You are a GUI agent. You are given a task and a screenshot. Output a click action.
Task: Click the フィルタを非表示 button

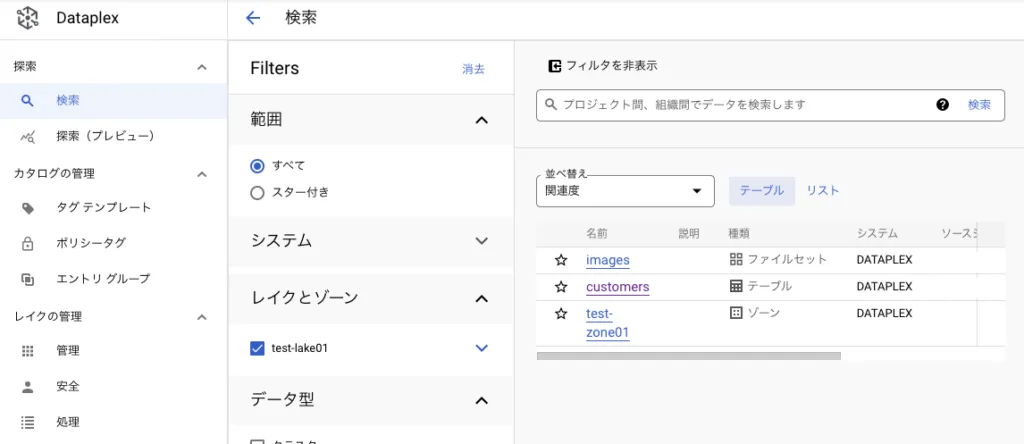(x=602, y=66)
